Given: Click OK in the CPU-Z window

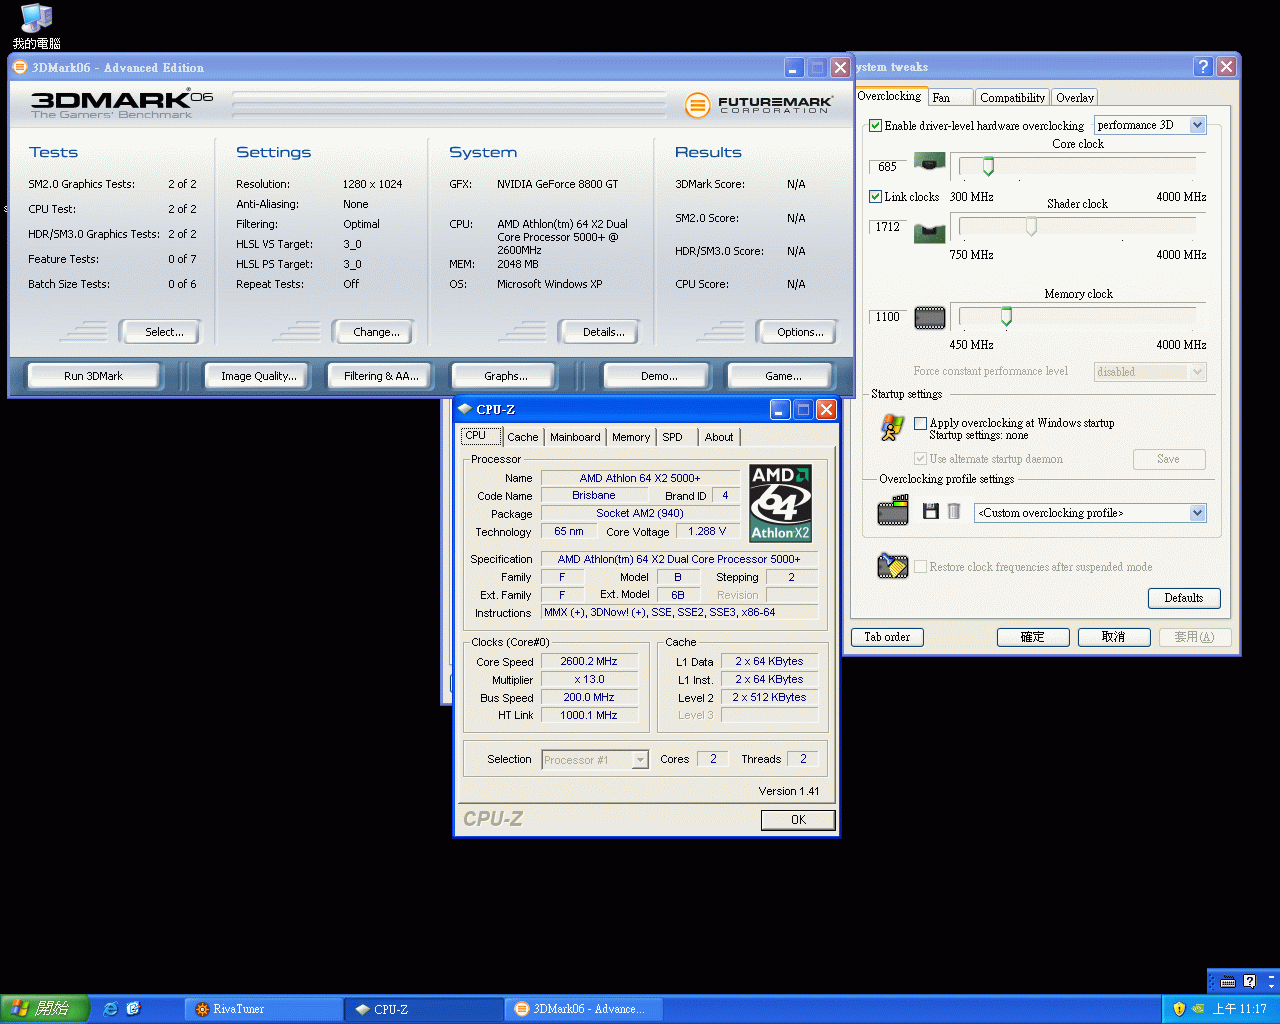Looking at the screenshot, I should pyautogui.click(x=798, y=820).
